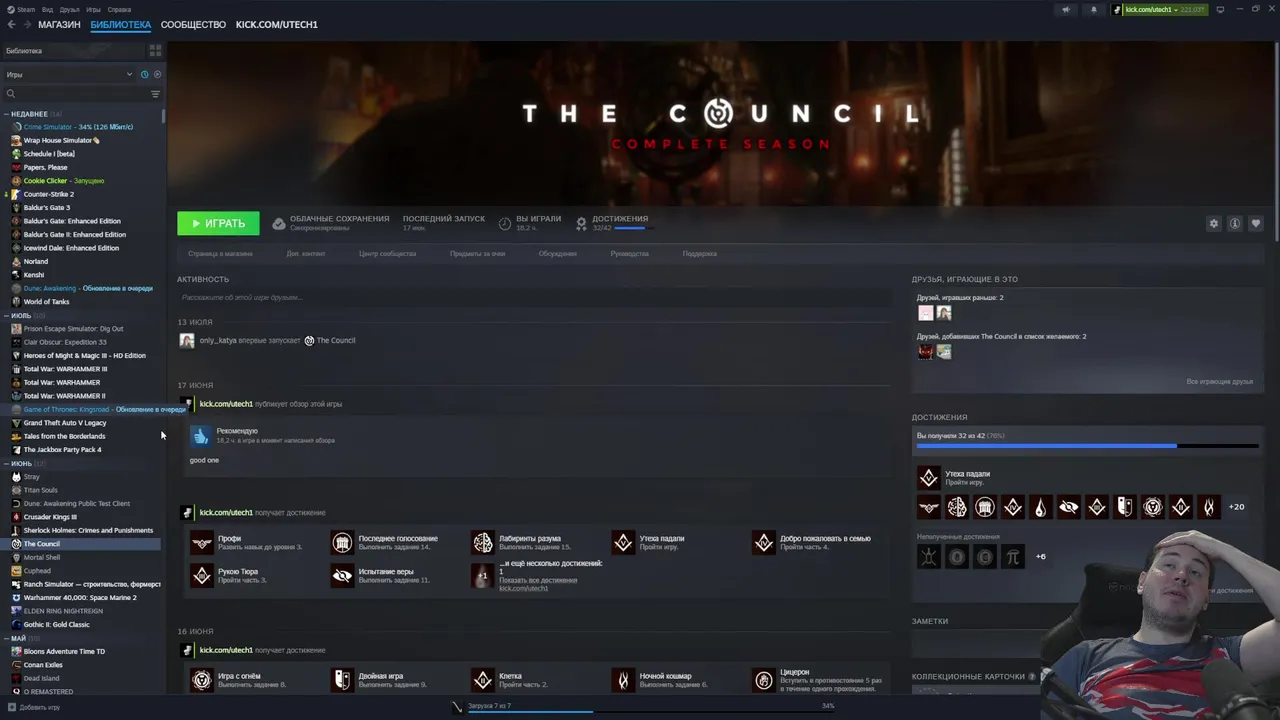Screen dimensions: 1280x720
Task: Click the blood drop achievement icon
Action: click(1041, 507)
